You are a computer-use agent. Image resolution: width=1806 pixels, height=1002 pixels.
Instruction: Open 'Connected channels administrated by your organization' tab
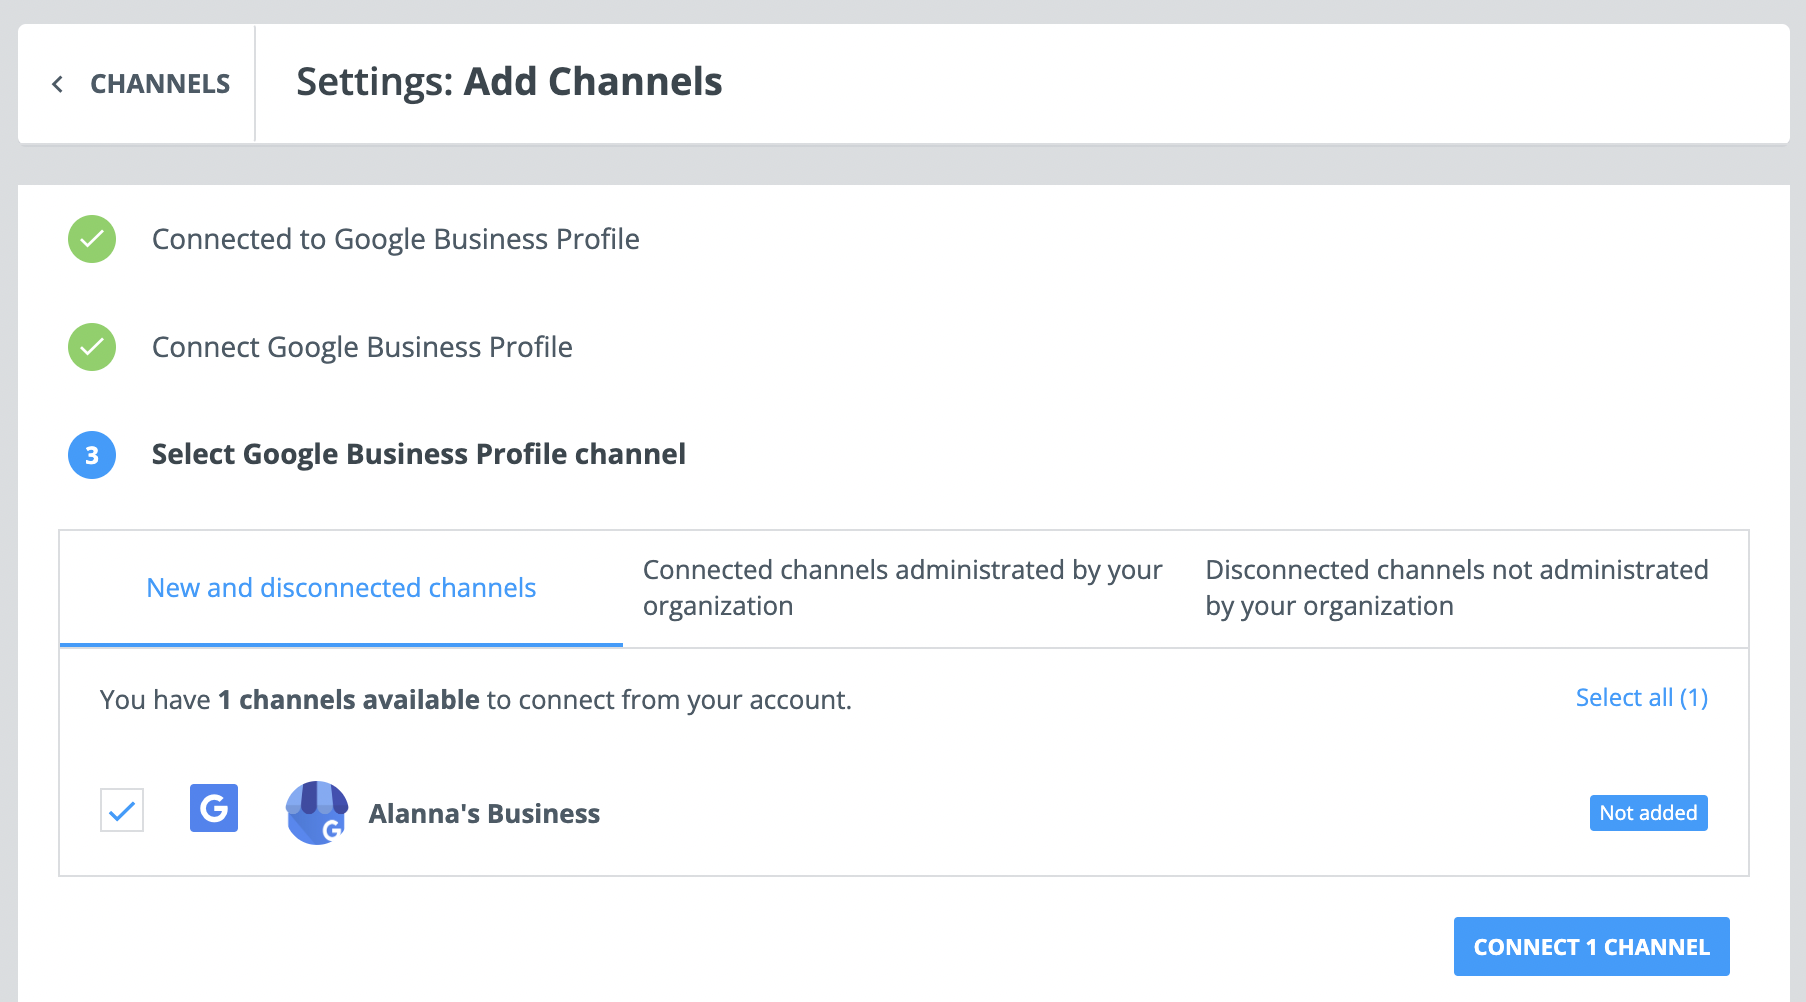(902, 588)
